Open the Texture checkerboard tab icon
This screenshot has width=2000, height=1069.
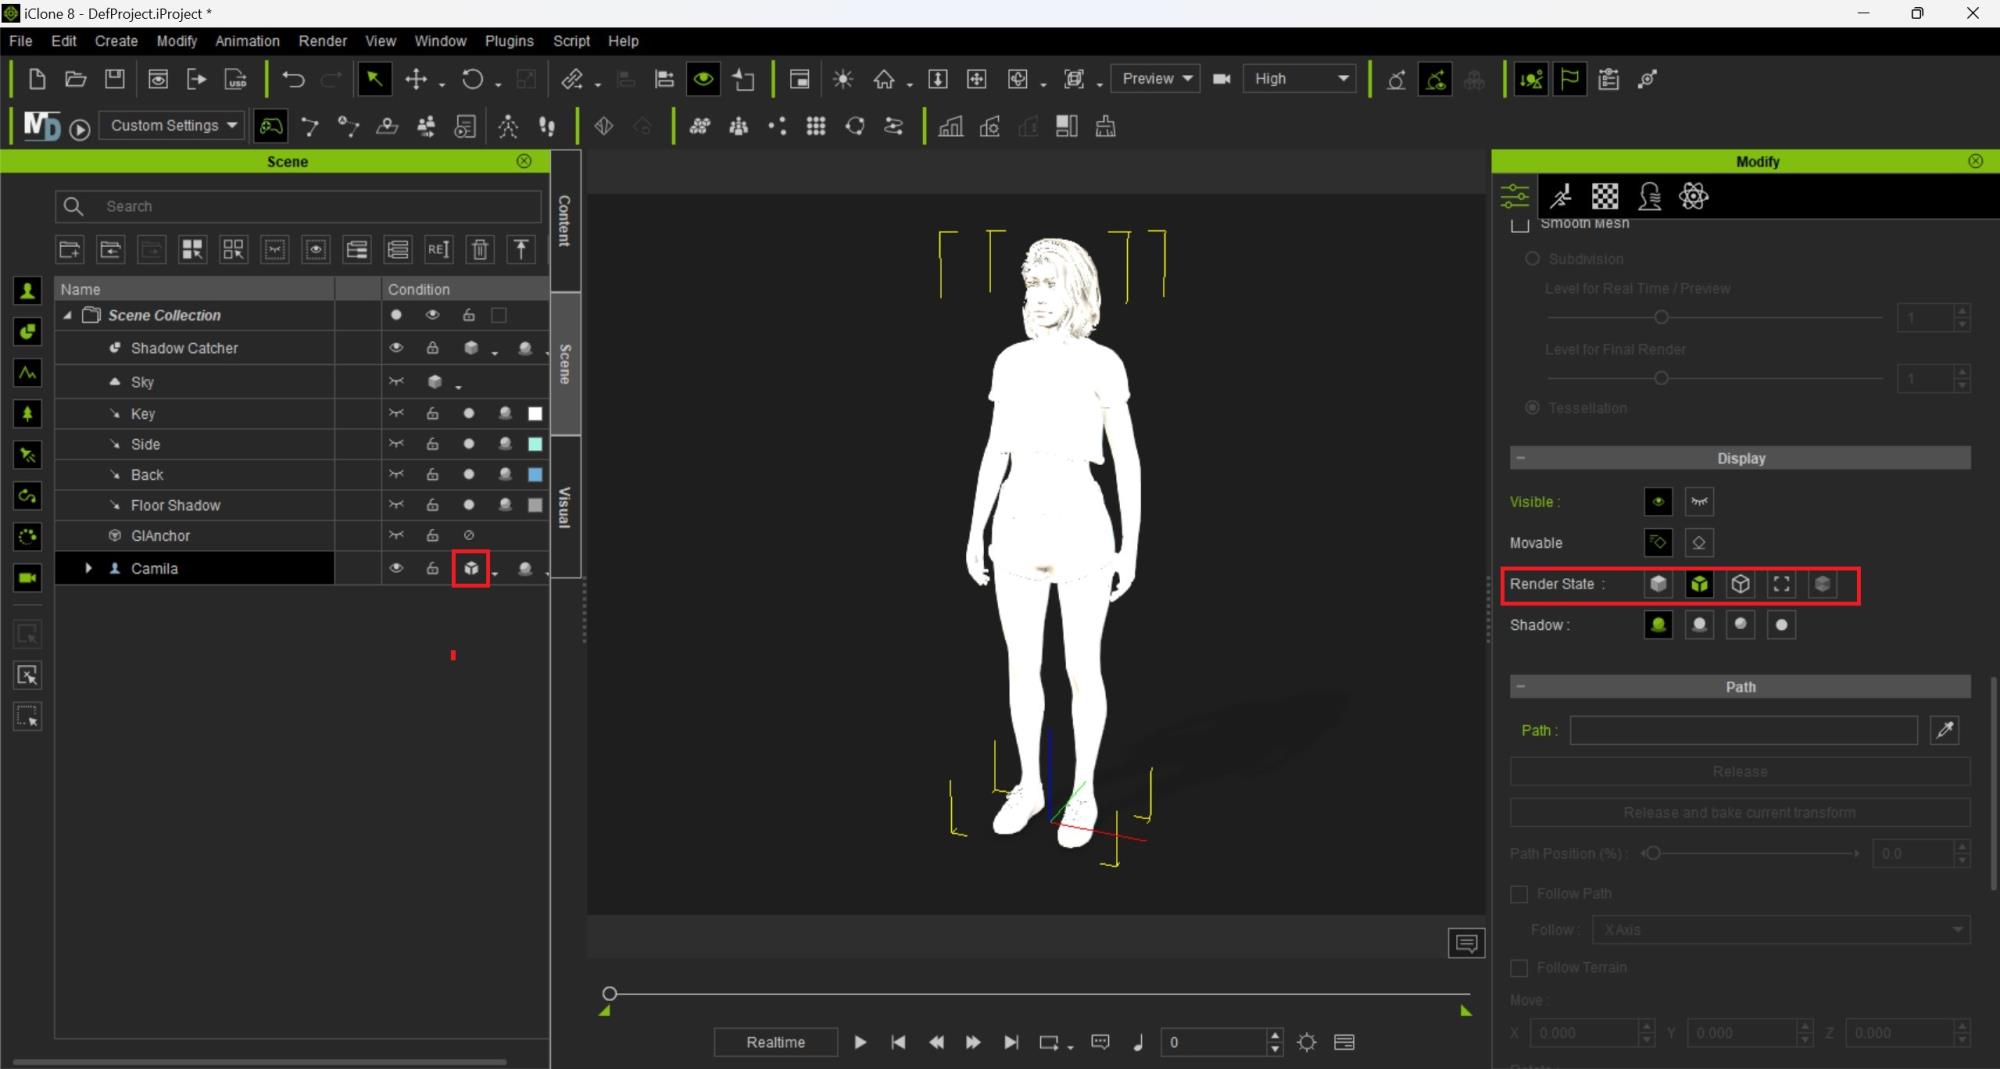pyautogui.click(x=1605, y=196)
